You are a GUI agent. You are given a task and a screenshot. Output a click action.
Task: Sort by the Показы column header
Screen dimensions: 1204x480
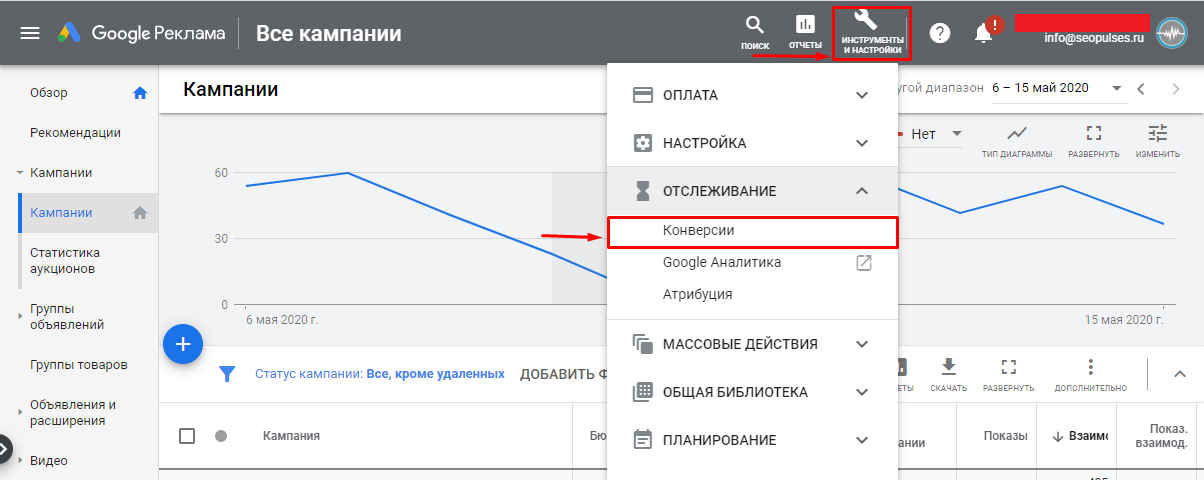point(1005,436)
